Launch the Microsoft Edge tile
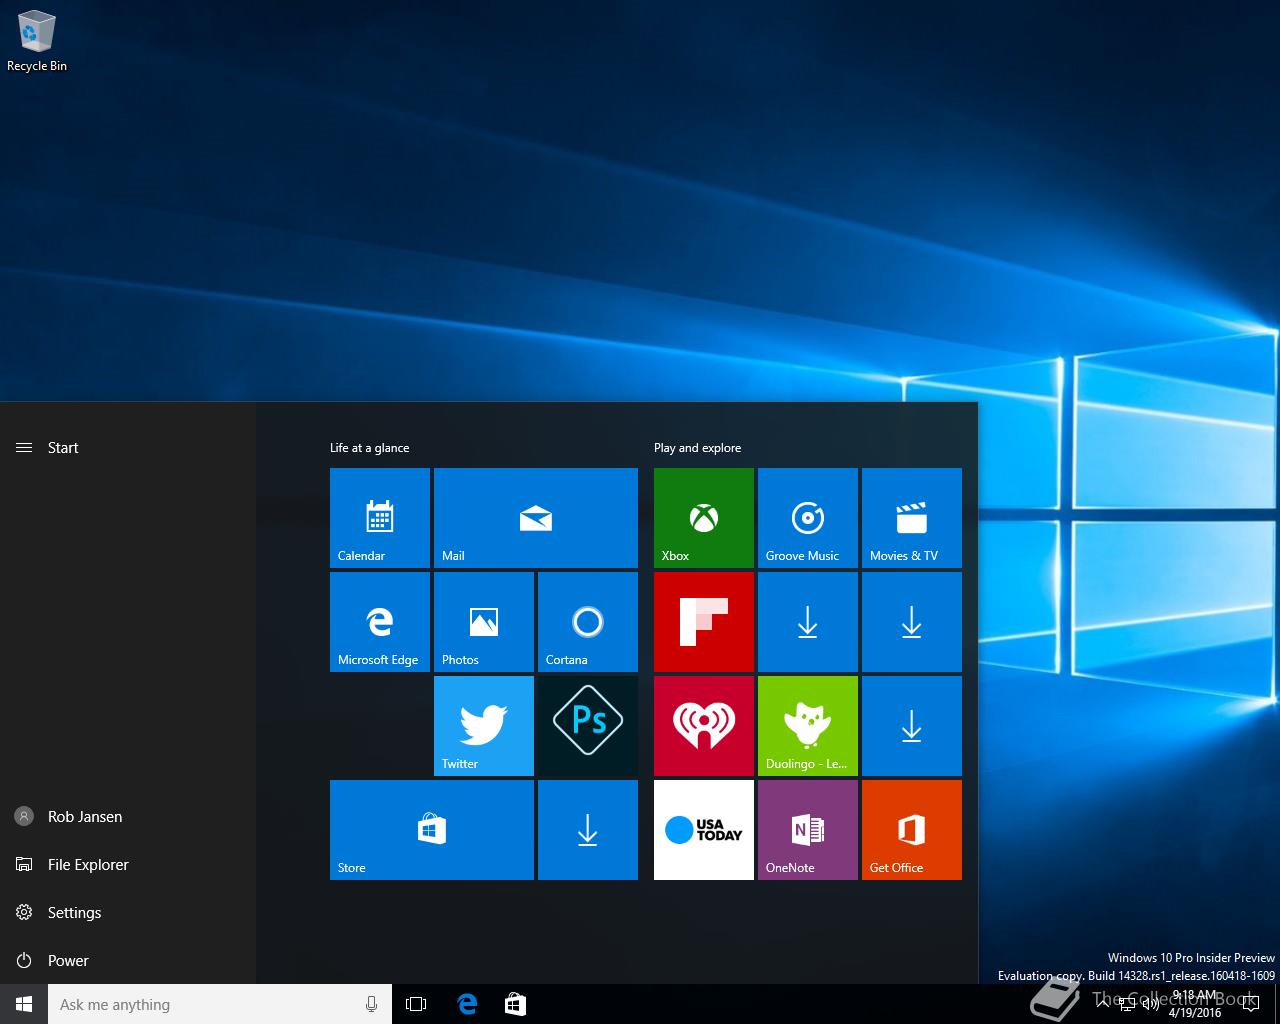The height and width of the screenshot is (1024, 1280). tap(380, 622)
